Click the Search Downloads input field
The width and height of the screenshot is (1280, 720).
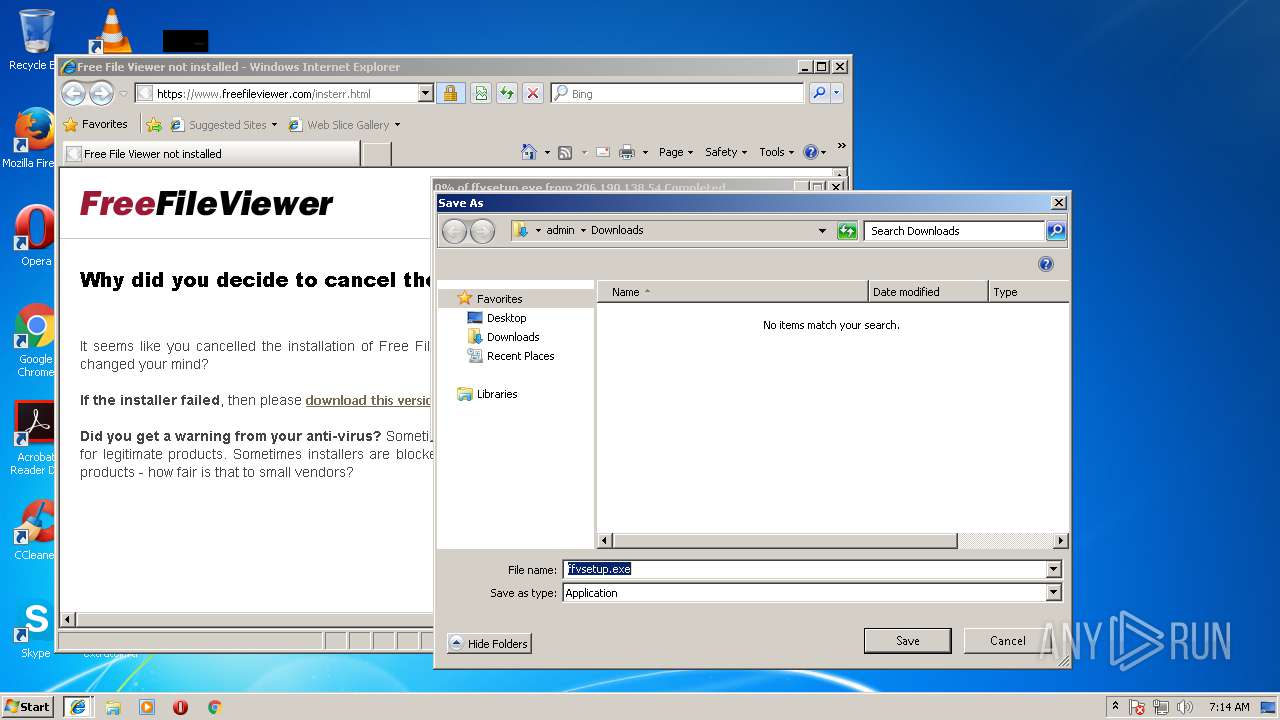(954, 231)
